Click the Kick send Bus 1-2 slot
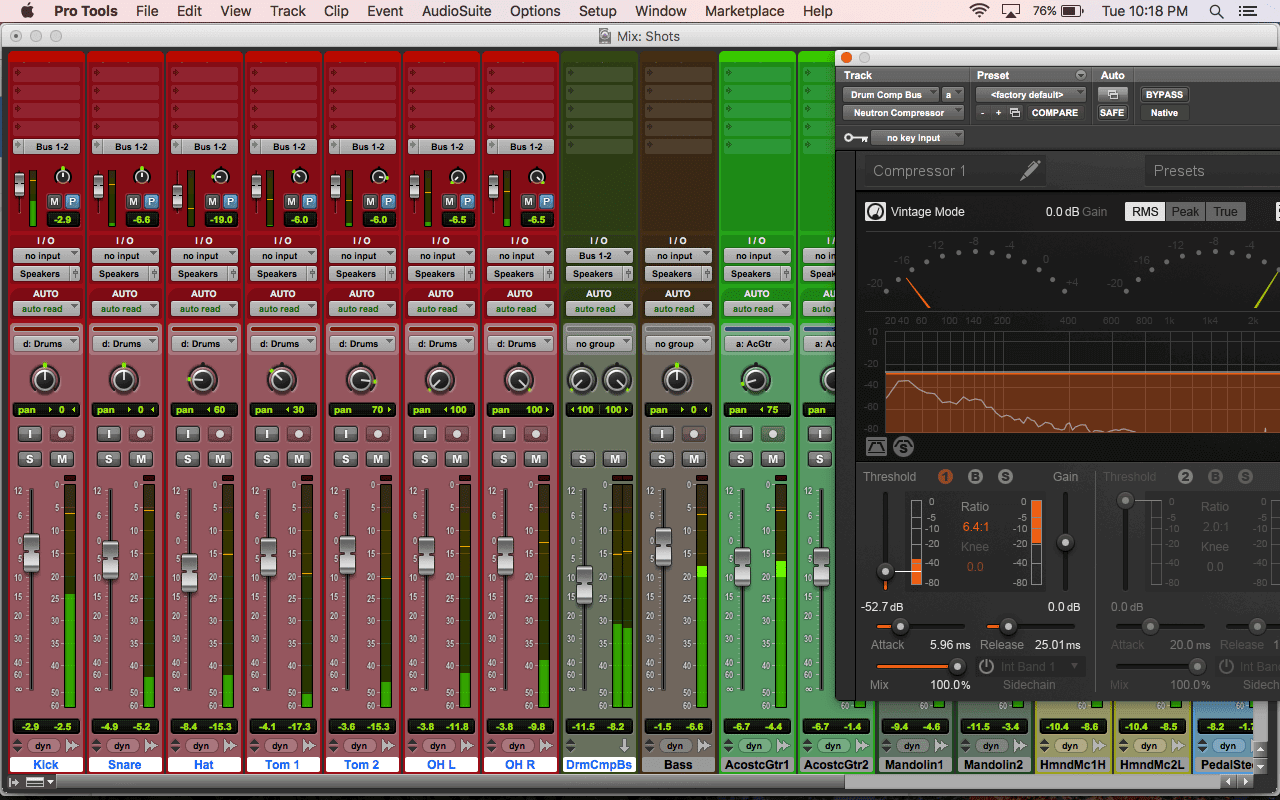The image size is (1280, 800). pyautogui.click(x=46, y=147)
